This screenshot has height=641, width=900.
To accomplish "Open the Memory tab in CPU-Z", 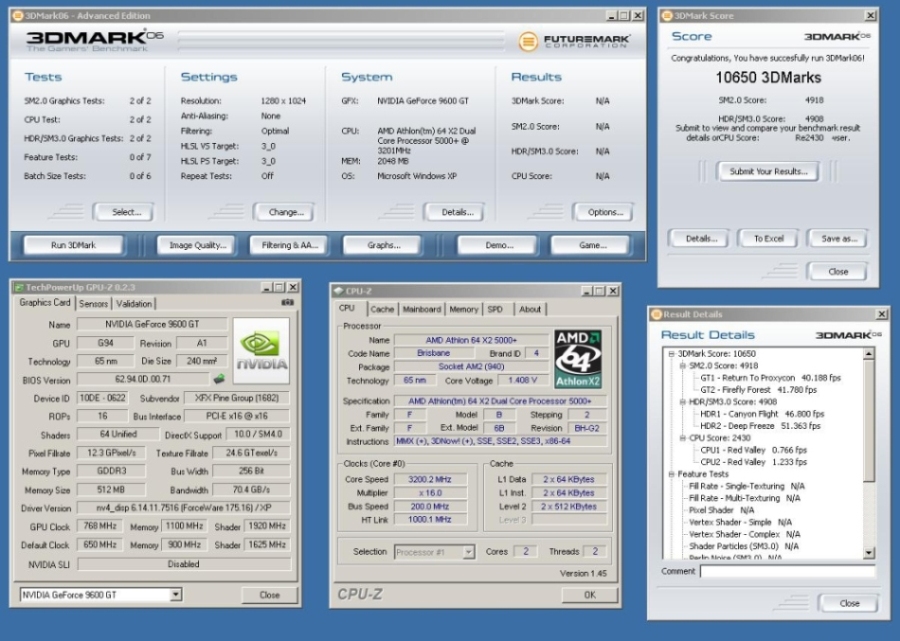I will (464, 309).
